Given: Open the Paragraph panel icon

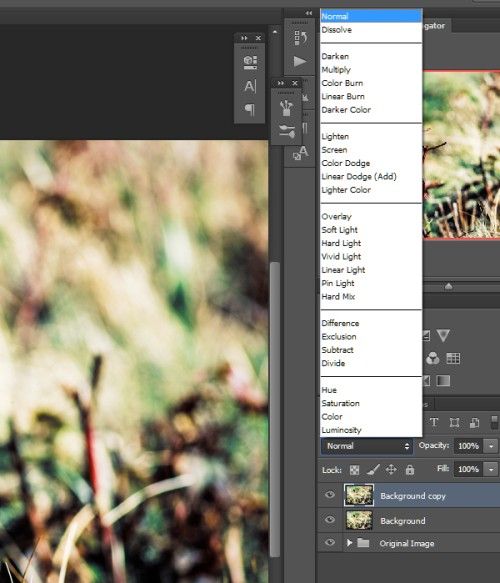Looking at the screenshot, I should (249, 109).
